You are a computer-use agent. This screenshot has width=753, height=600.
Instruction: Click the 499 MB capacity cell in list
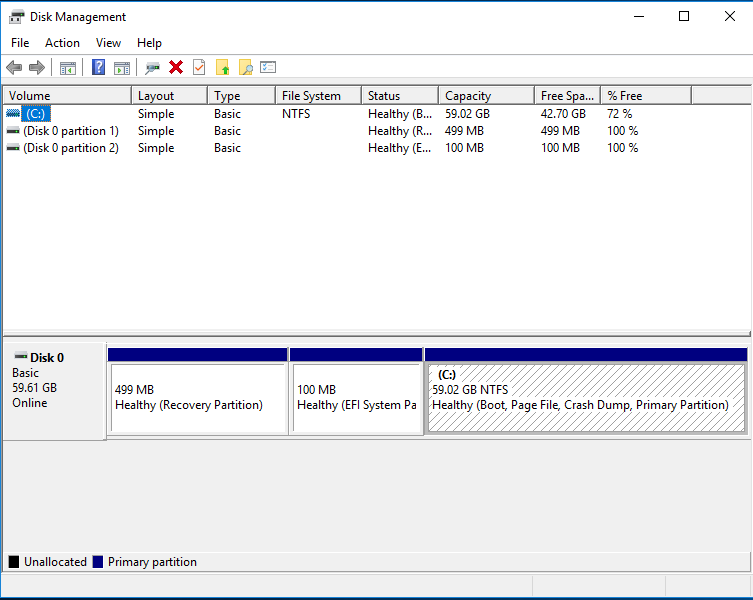(464, 131)
